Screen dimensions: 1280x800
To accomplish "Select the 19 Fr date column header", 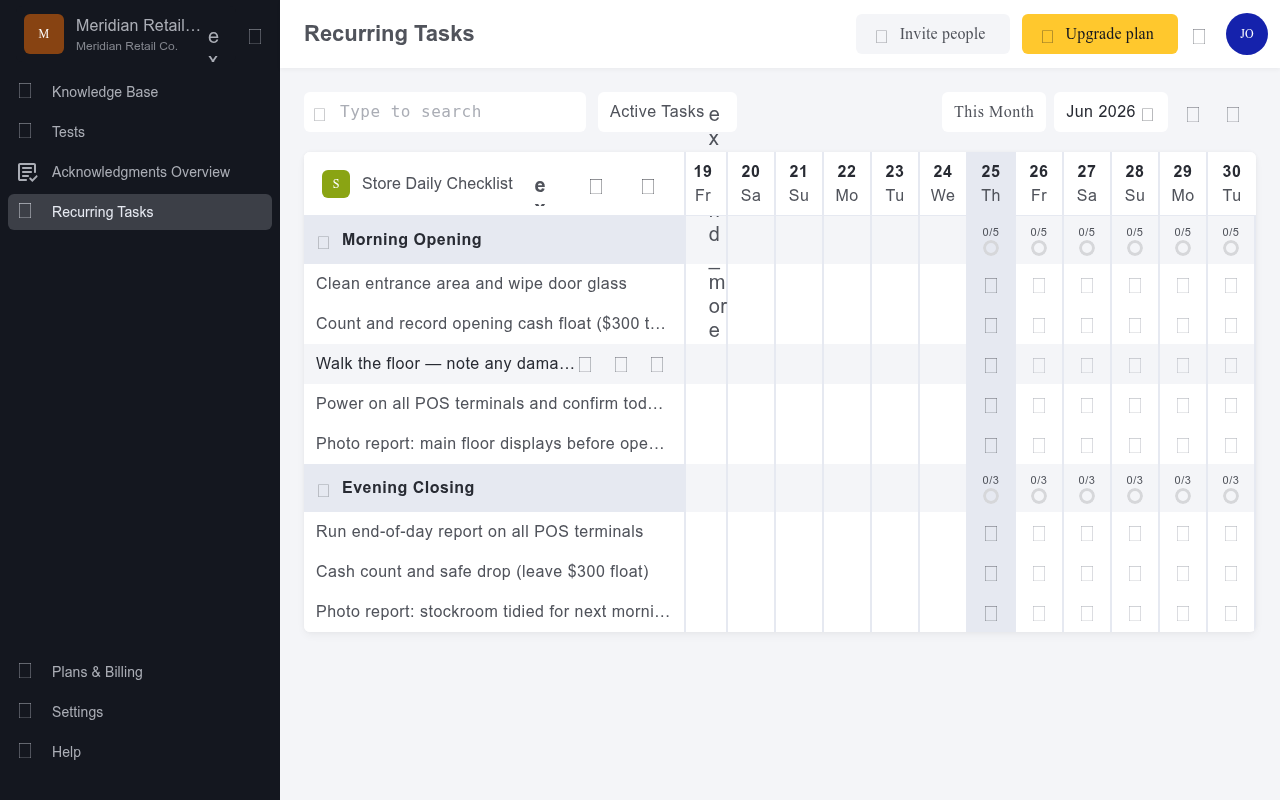I will 703,184.
